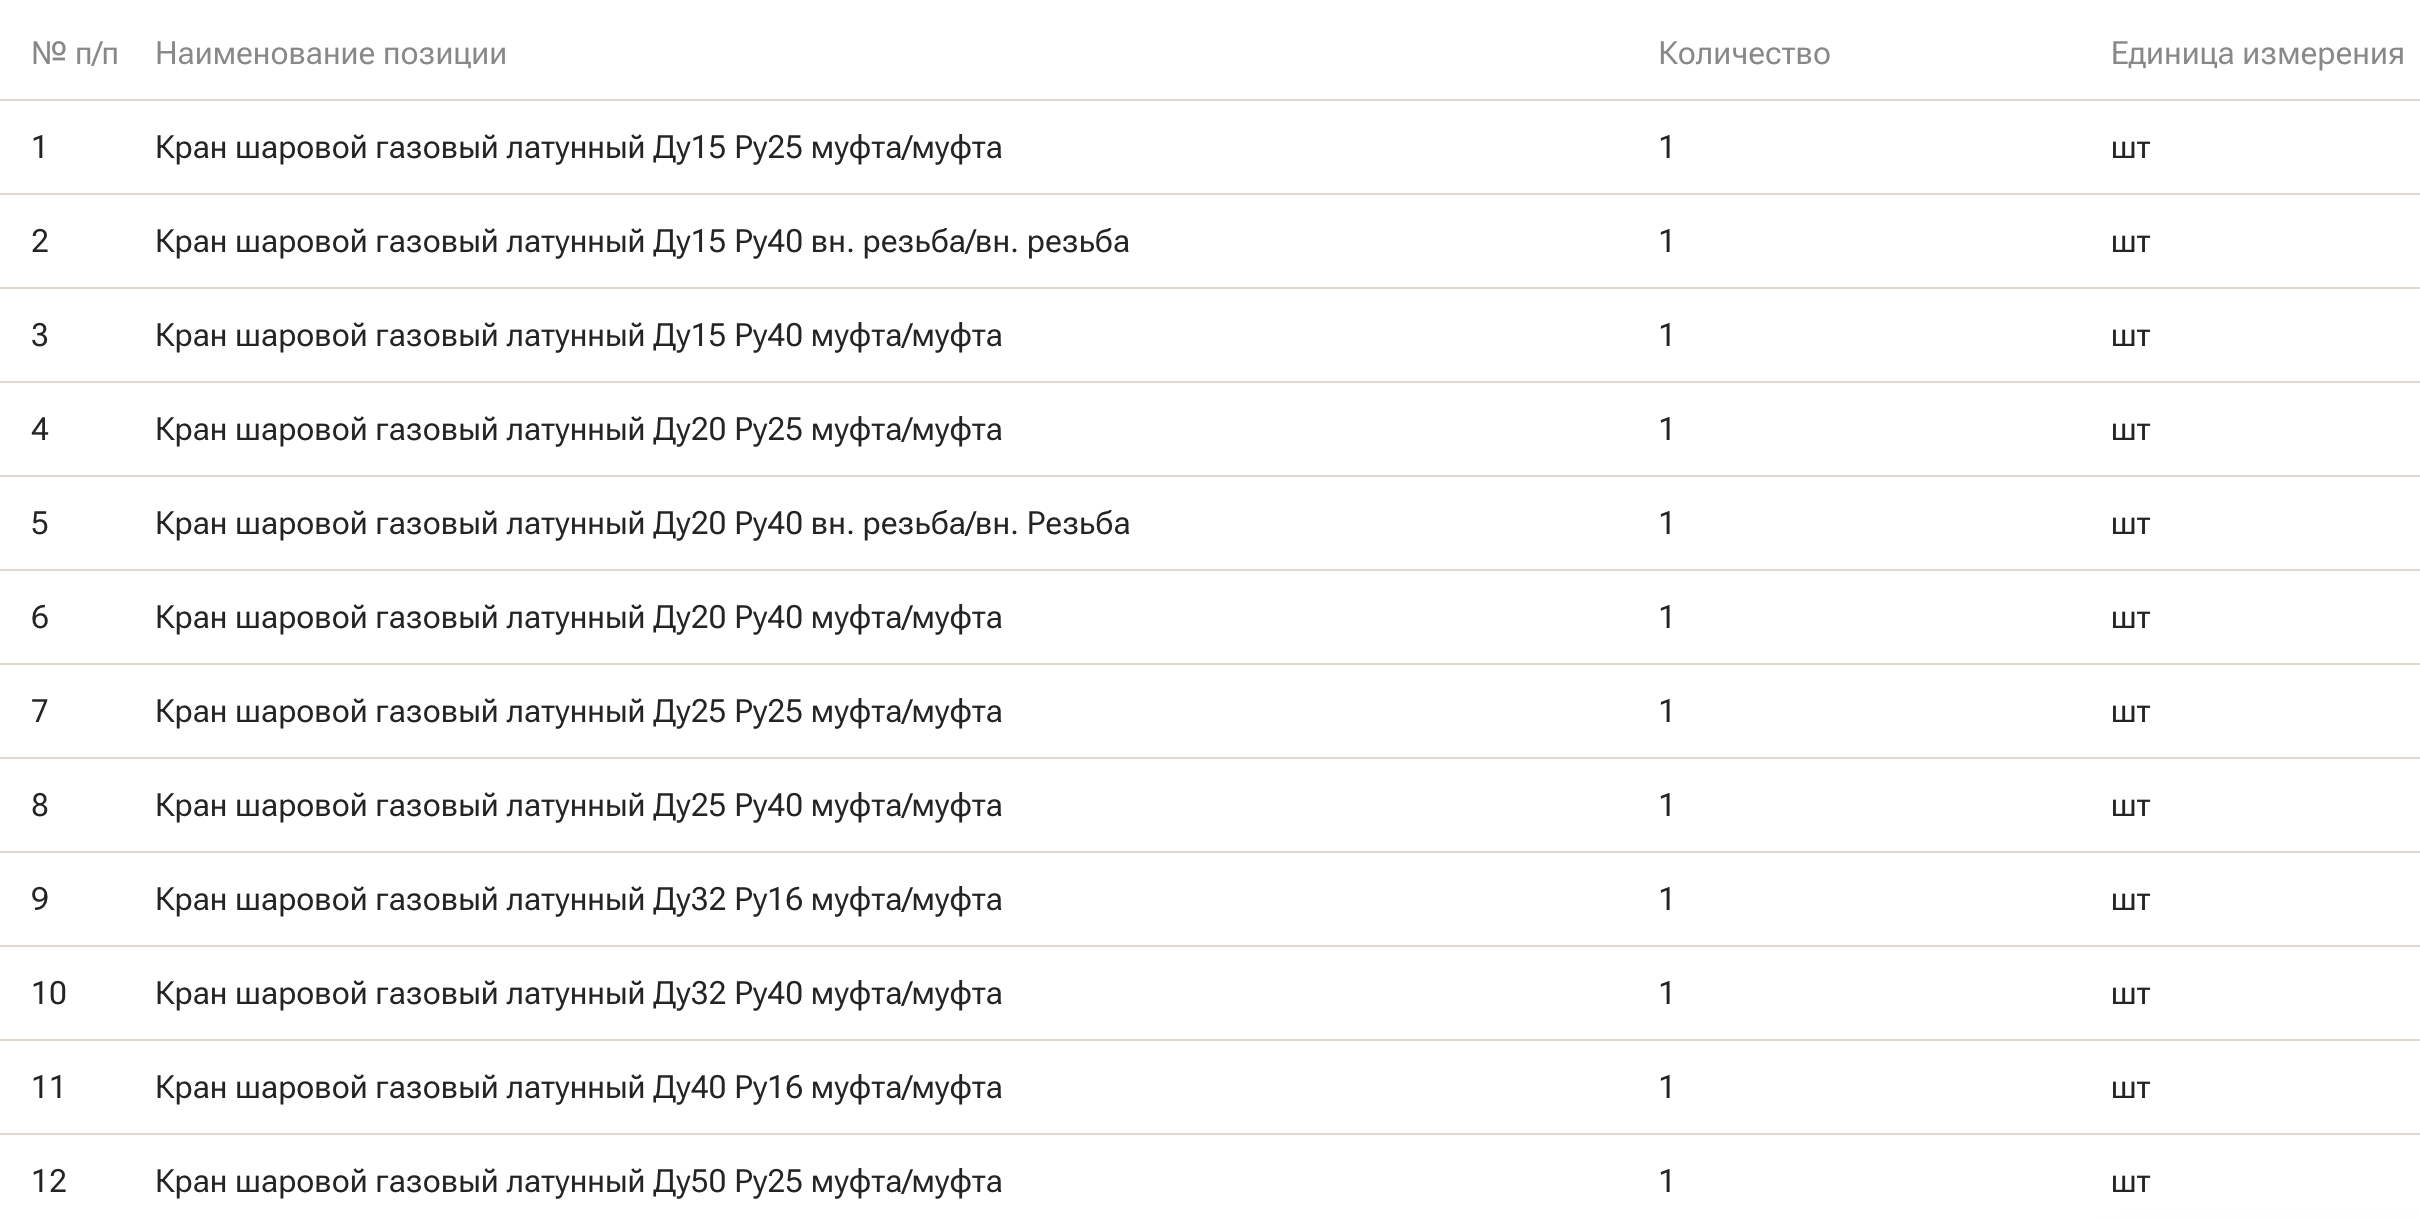Click row number 10 in the table
The width and height of the screenshot is (2420, 1220).
pos(48,994)
